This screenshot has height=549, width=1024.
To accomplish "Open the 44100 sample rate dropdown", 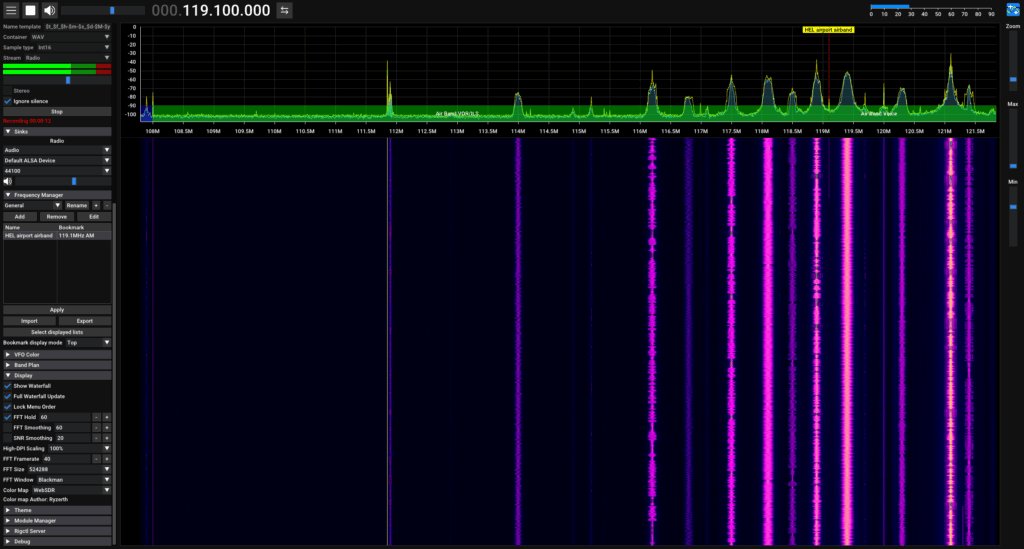I will [57, 171].
